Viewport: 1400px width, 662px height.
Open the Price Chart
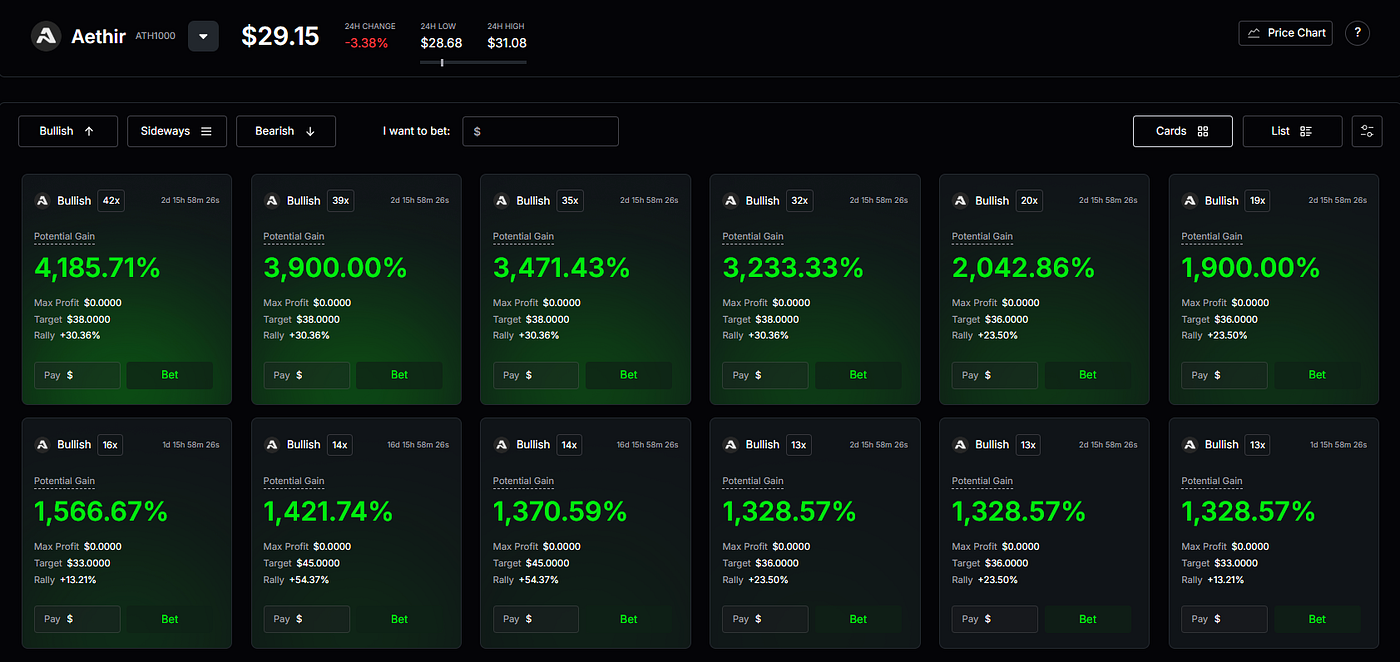[1285, 33]
